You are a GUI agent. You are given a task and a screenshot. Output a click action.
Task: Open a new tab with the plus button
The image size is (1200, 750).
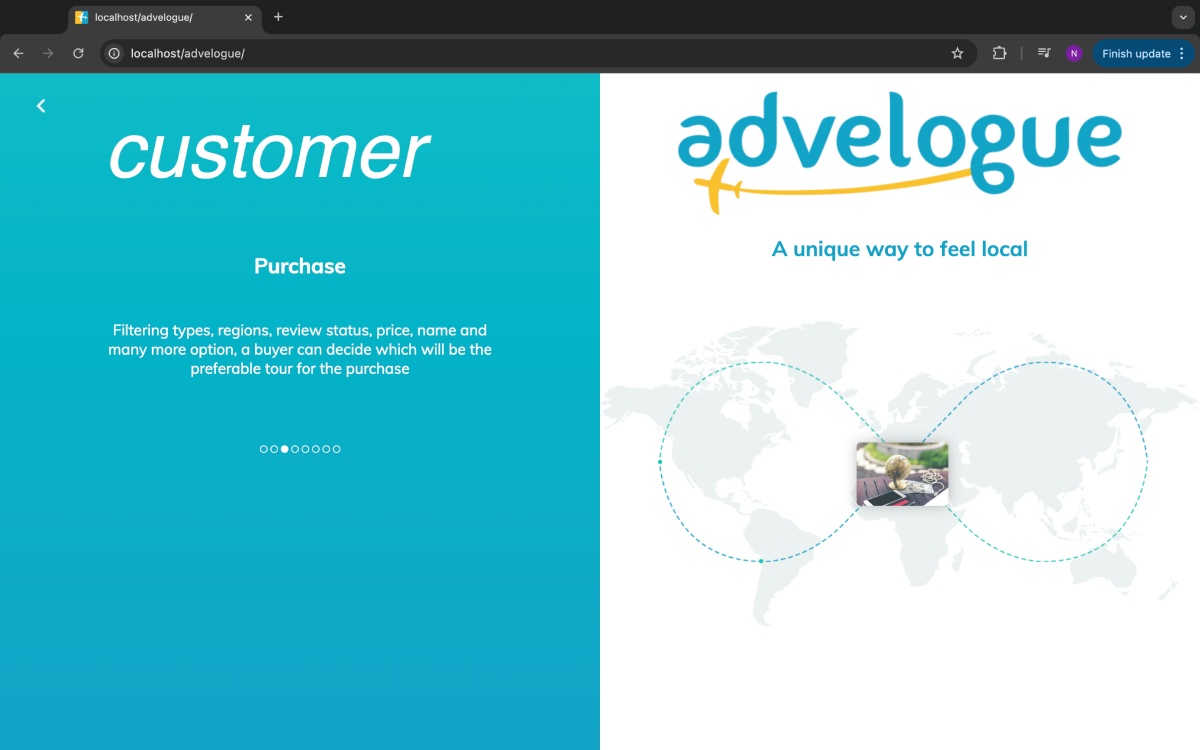click(278, 17)
